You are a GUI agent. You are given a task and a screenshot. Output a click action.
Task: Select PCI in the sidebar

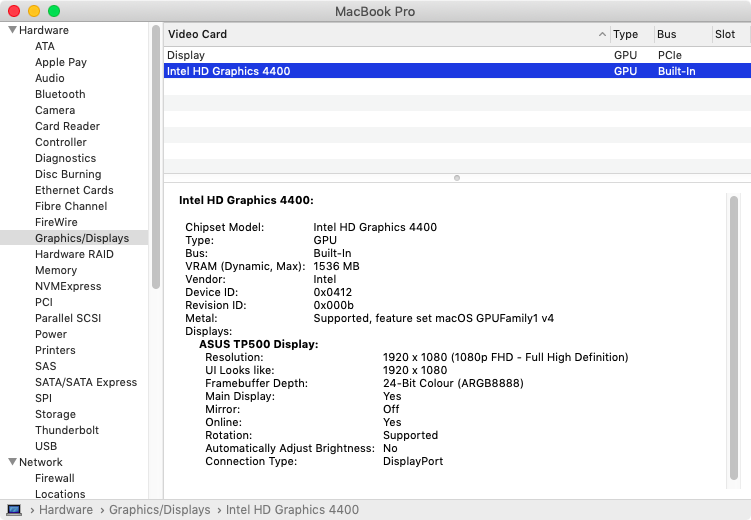44,302
